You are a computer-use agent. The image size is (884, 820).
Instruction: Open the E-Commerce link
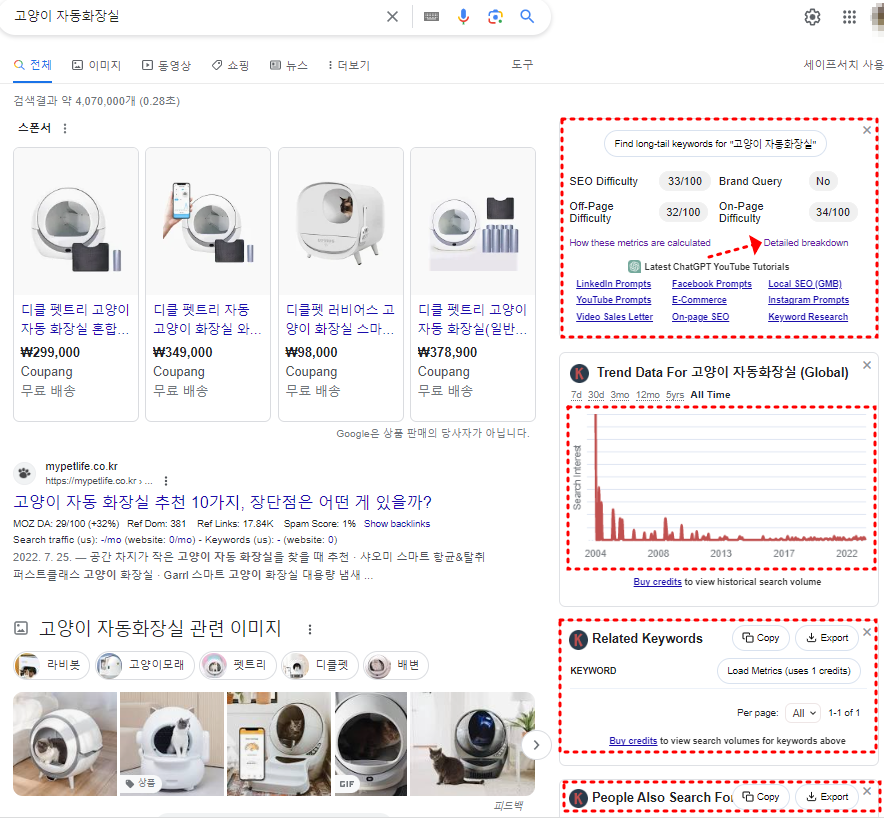click(x=699, y=300)
